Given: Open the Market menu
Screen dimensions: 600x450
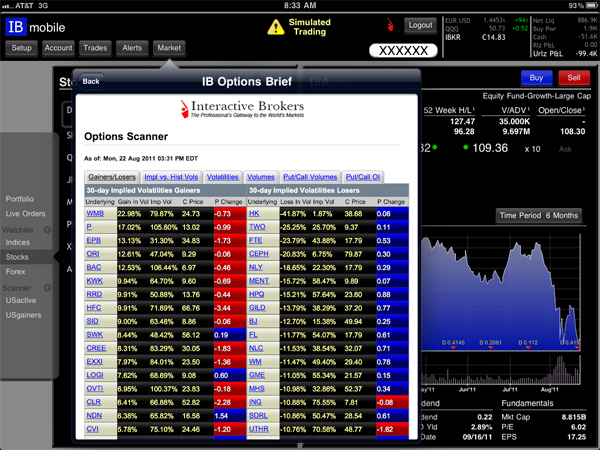Looking at the screenshot, I should [x=169, y=47].
